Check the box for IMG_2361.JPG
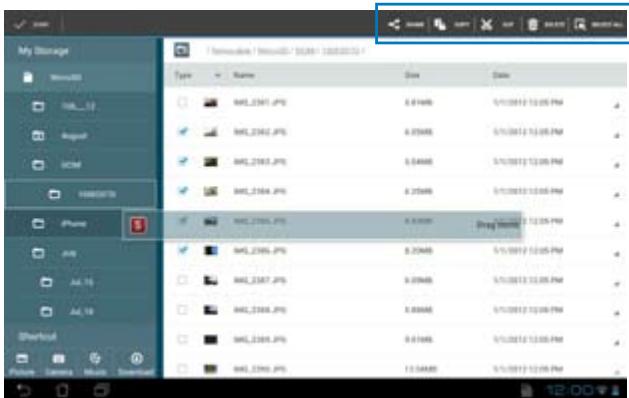 (x=183, y=102)
